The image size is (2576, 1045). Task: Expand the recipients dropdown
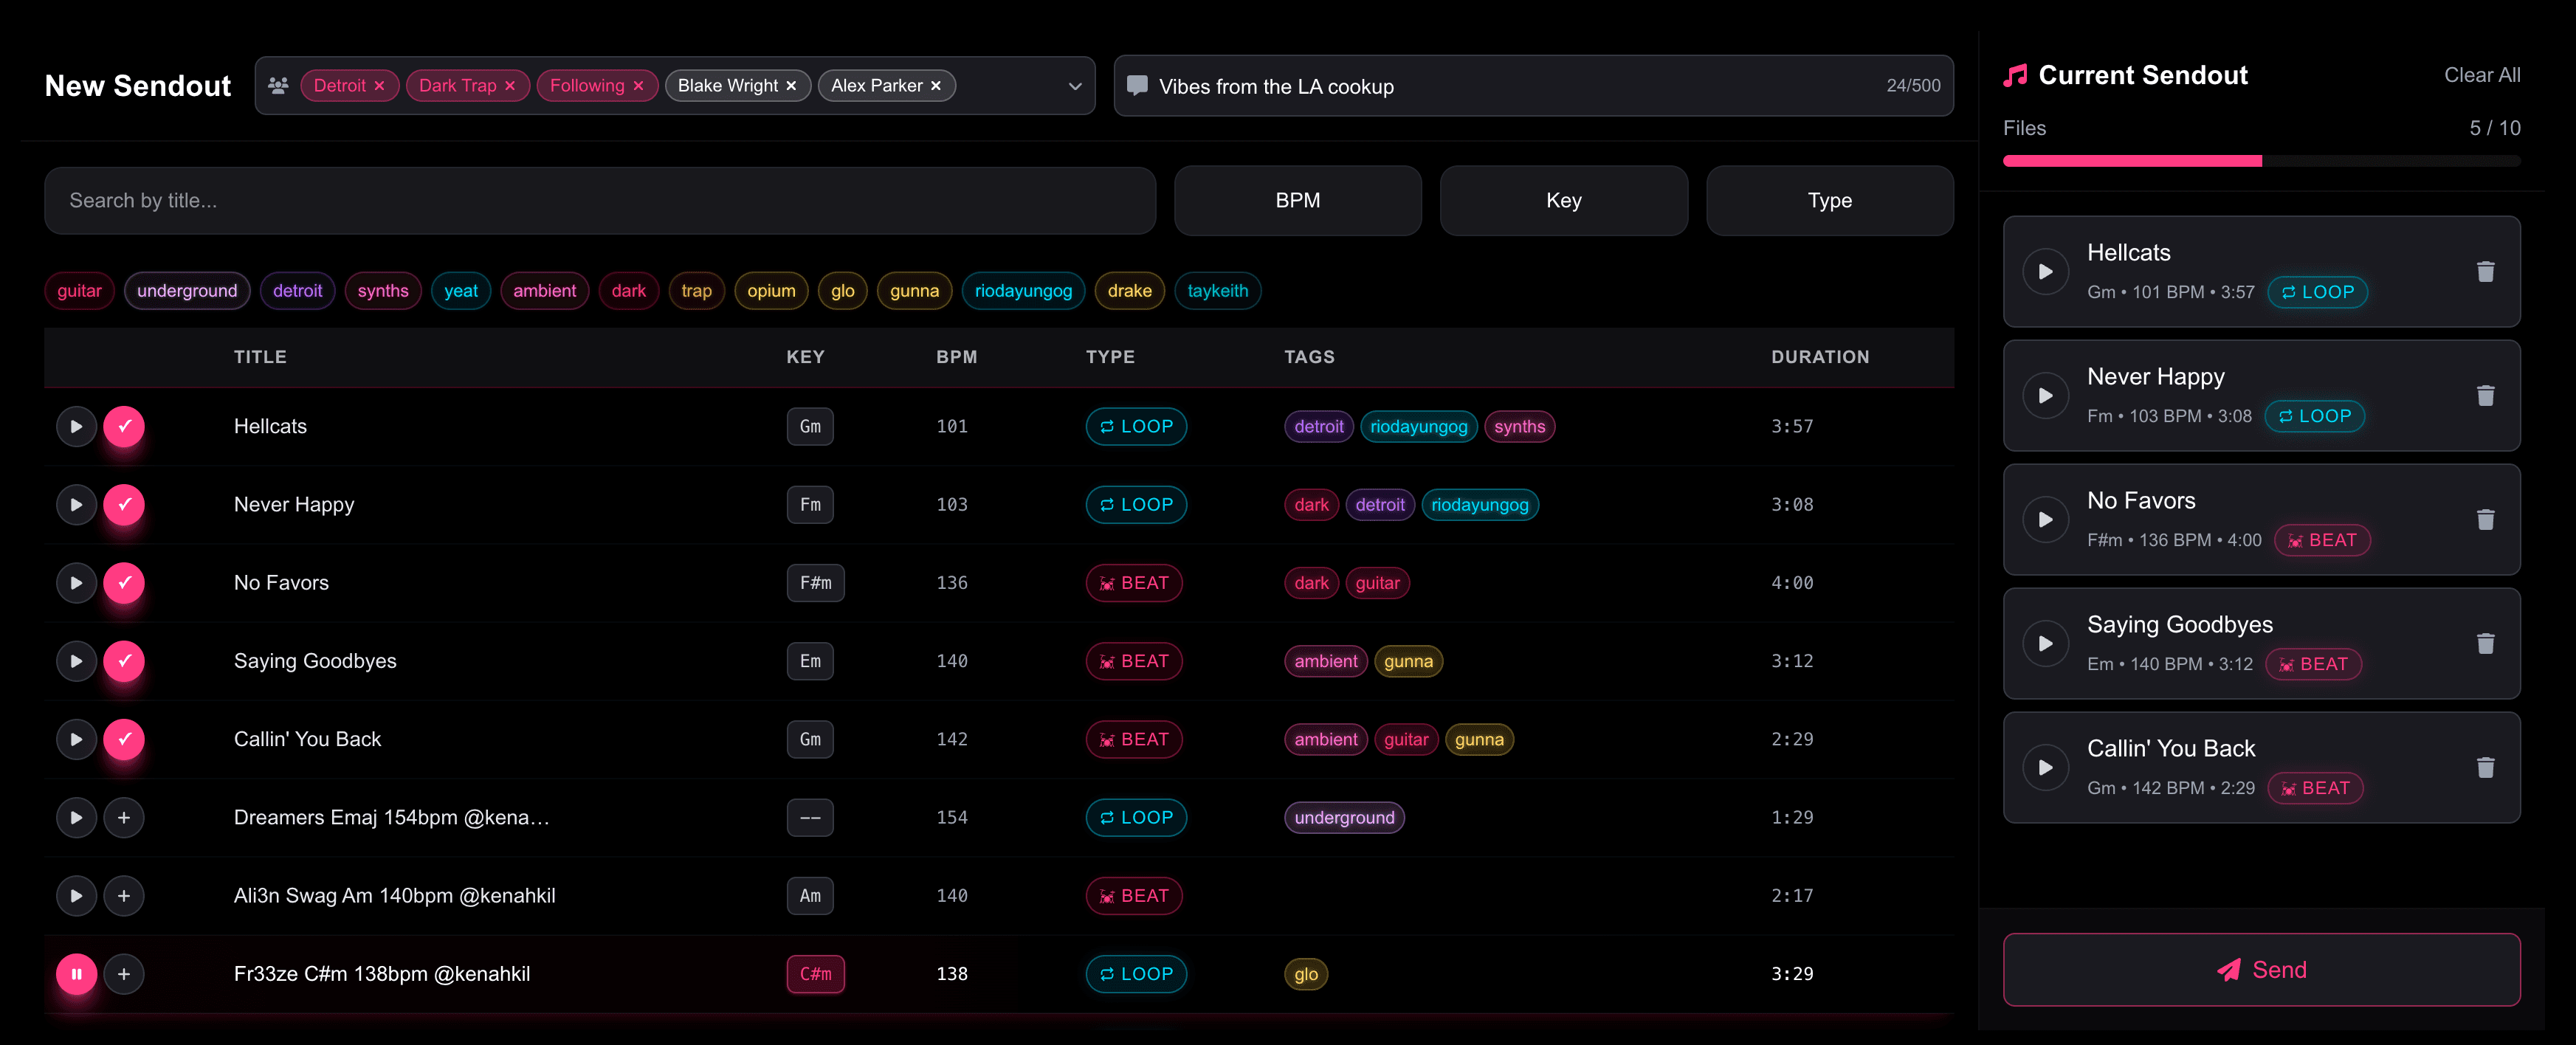pyautogui.click(x=1075, y=86)
